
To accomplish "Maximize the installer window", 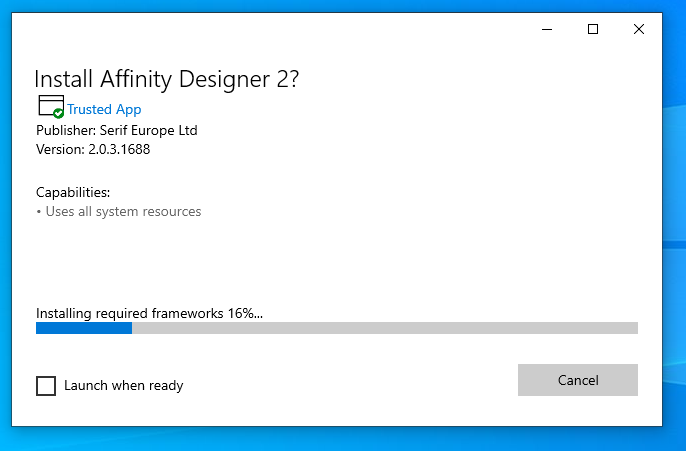I will click(x=593, y=29).
